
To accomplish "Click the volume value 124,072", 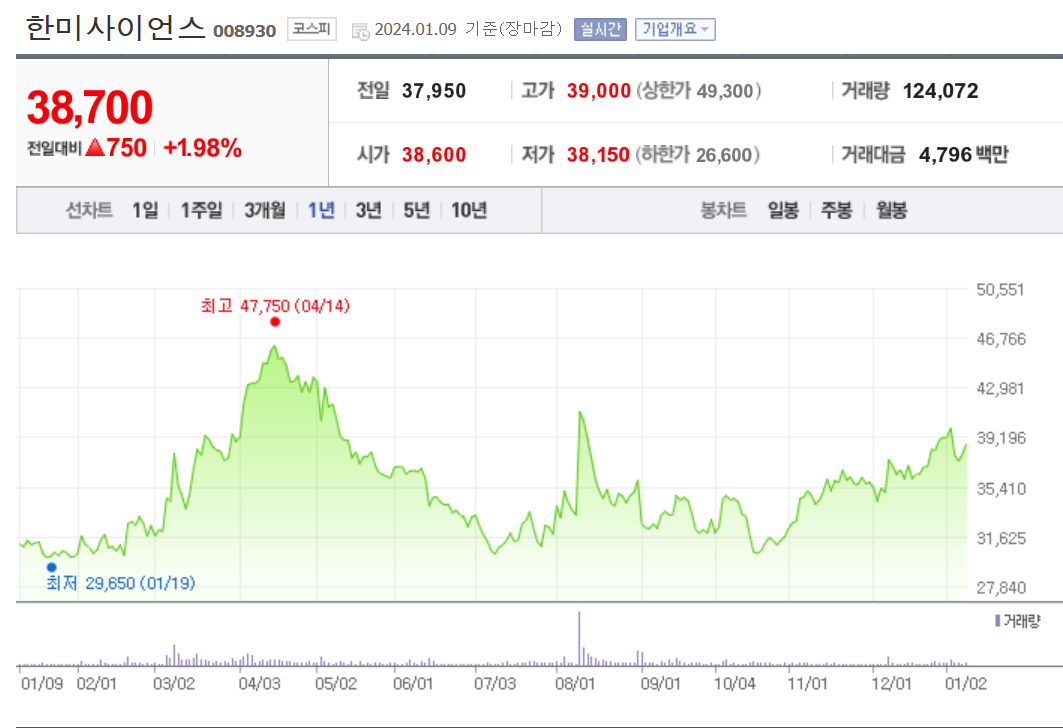I will 940,91.
